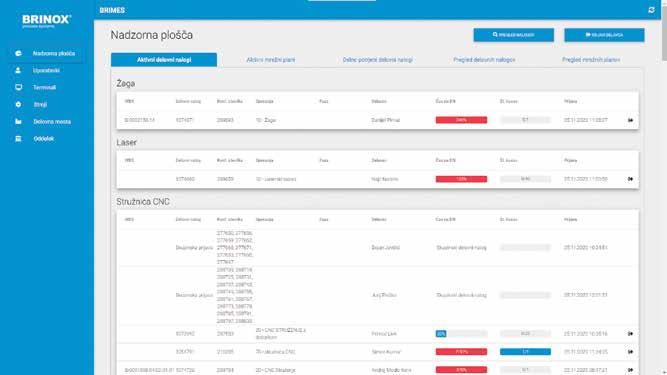Click the refresh icon in top bar
667x375 pixels.
click(x=651, y=10)
